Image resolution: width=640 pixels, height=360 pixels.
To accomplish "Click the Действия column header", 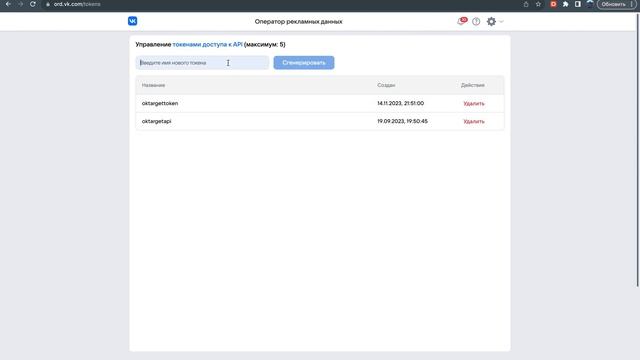I will pos(473,85).
